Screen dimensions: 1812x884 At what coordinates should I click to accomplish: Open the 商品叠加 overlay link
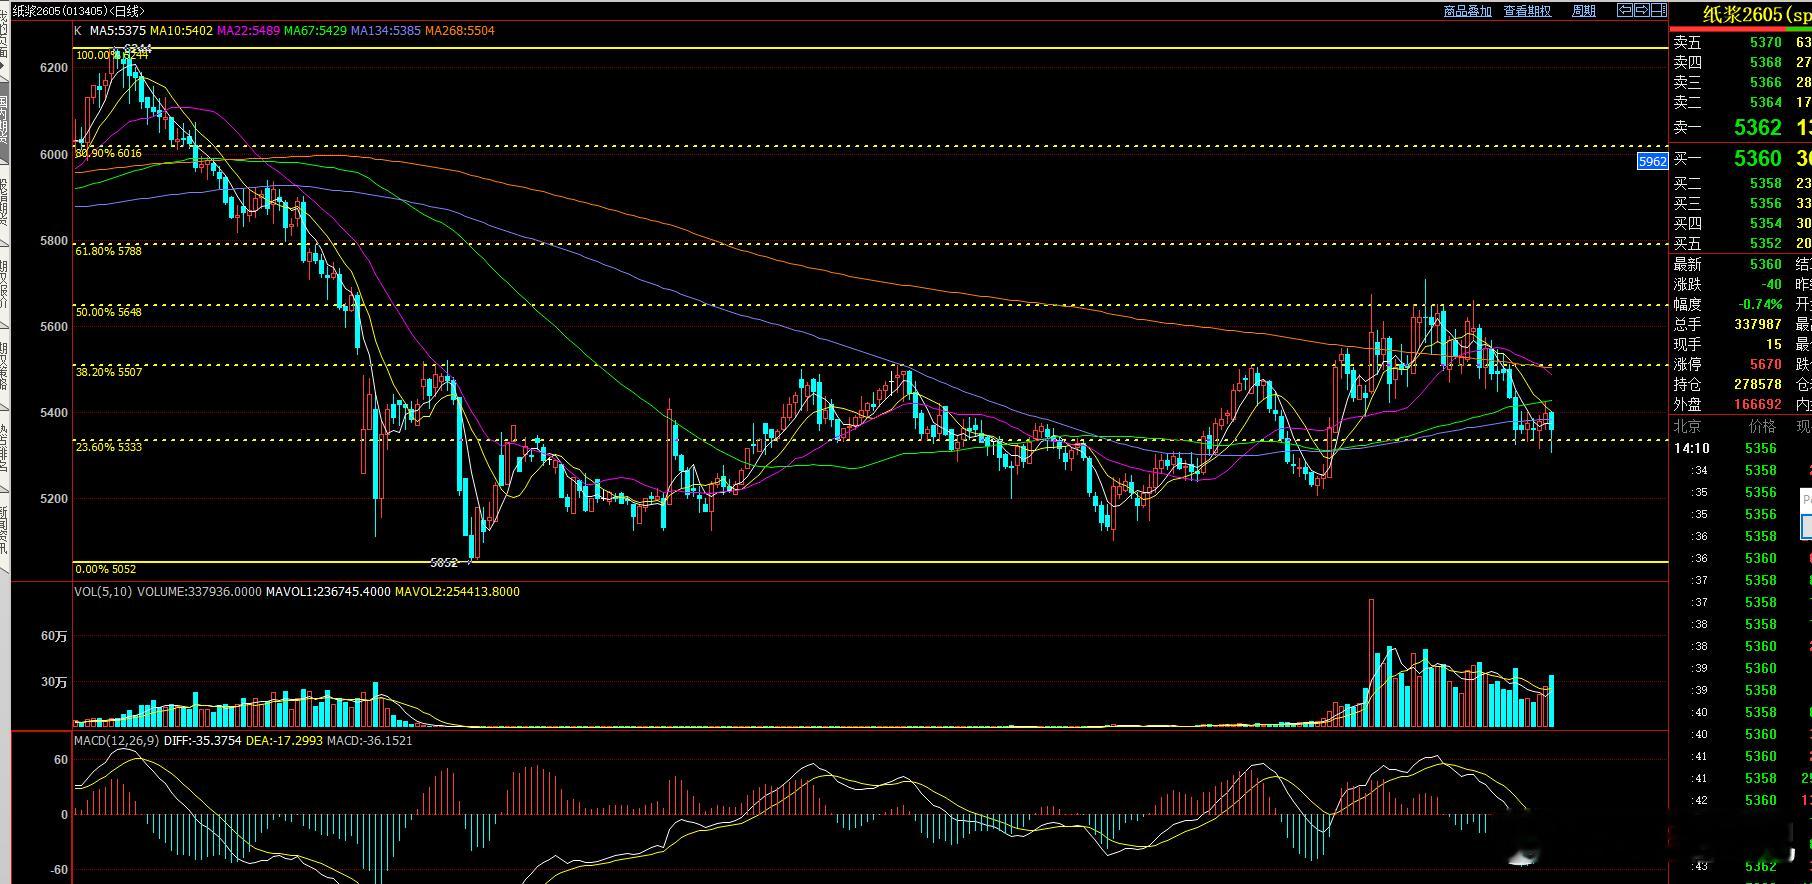[x=1467, y=11]
